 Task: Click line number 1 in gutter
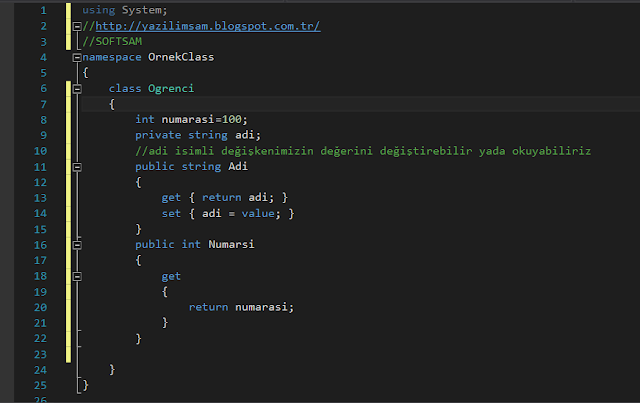coord(43,11)
